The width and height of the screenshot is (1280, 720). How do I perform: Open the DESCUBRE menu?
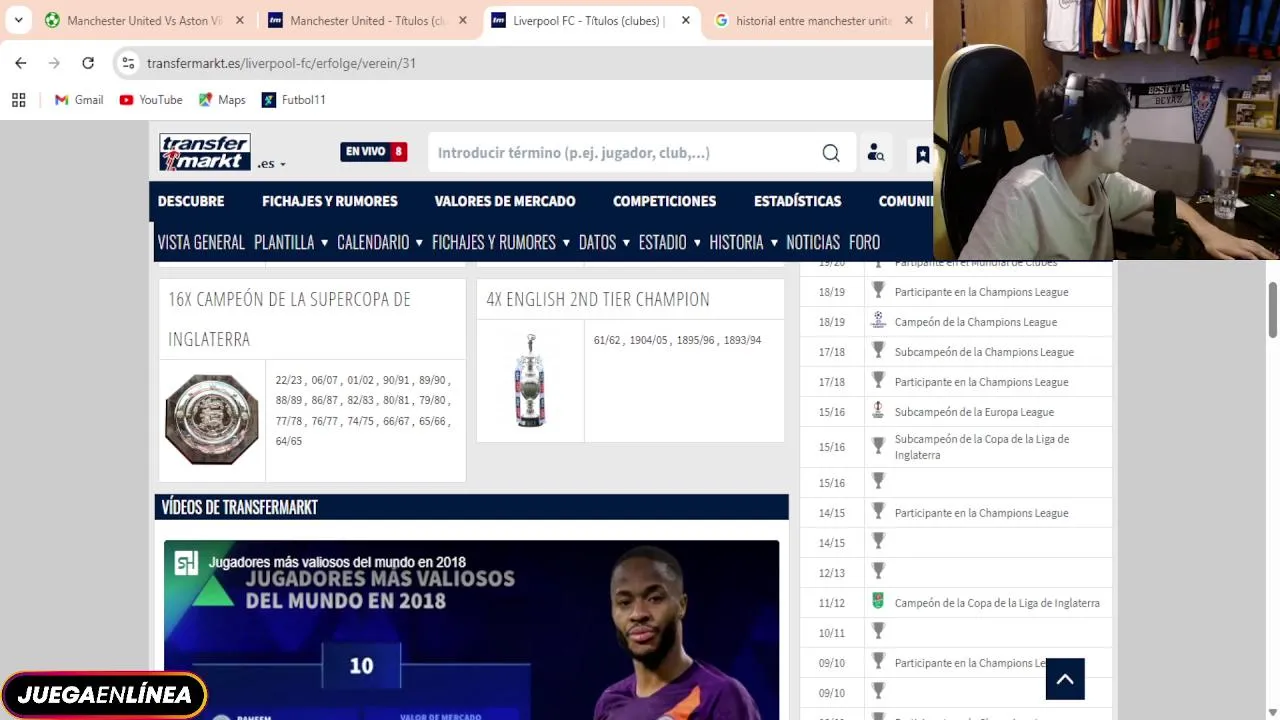coord(191,201)
